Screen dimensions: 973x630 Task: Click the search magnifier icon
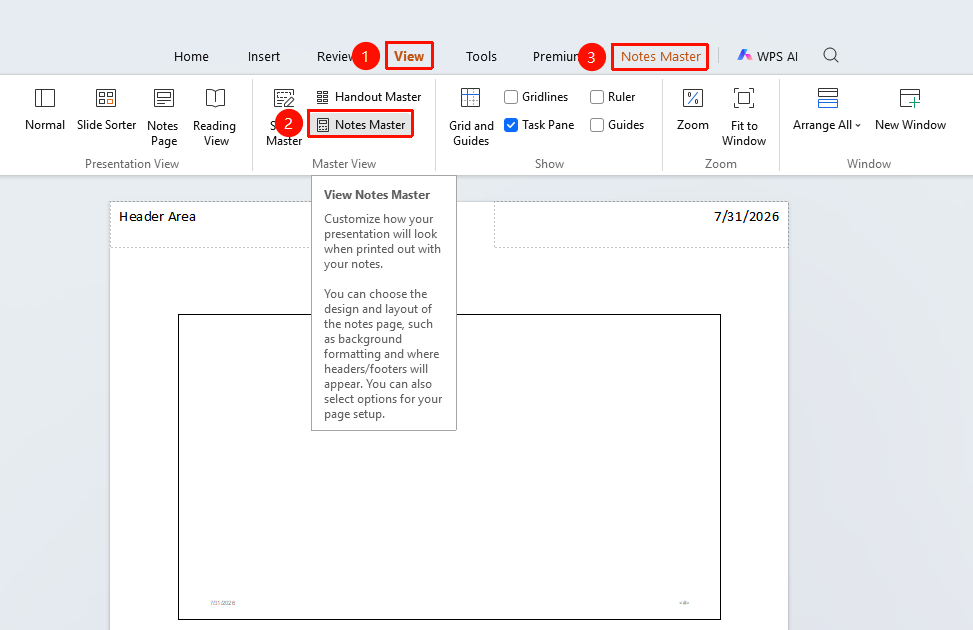(x=831, y=56)
